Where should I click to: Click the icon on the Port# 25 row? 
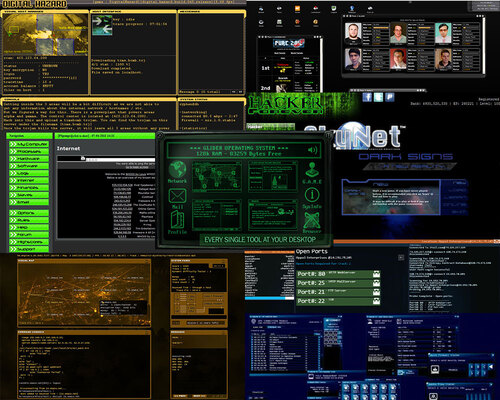click(376, 283)
